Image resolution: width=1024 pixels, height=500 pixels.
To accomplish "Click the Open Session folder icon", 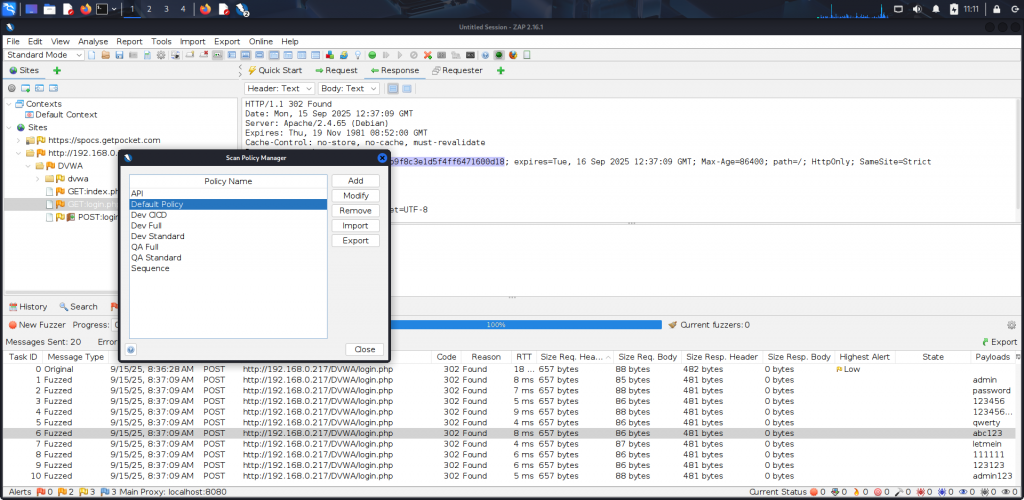I will click(105, 55).
